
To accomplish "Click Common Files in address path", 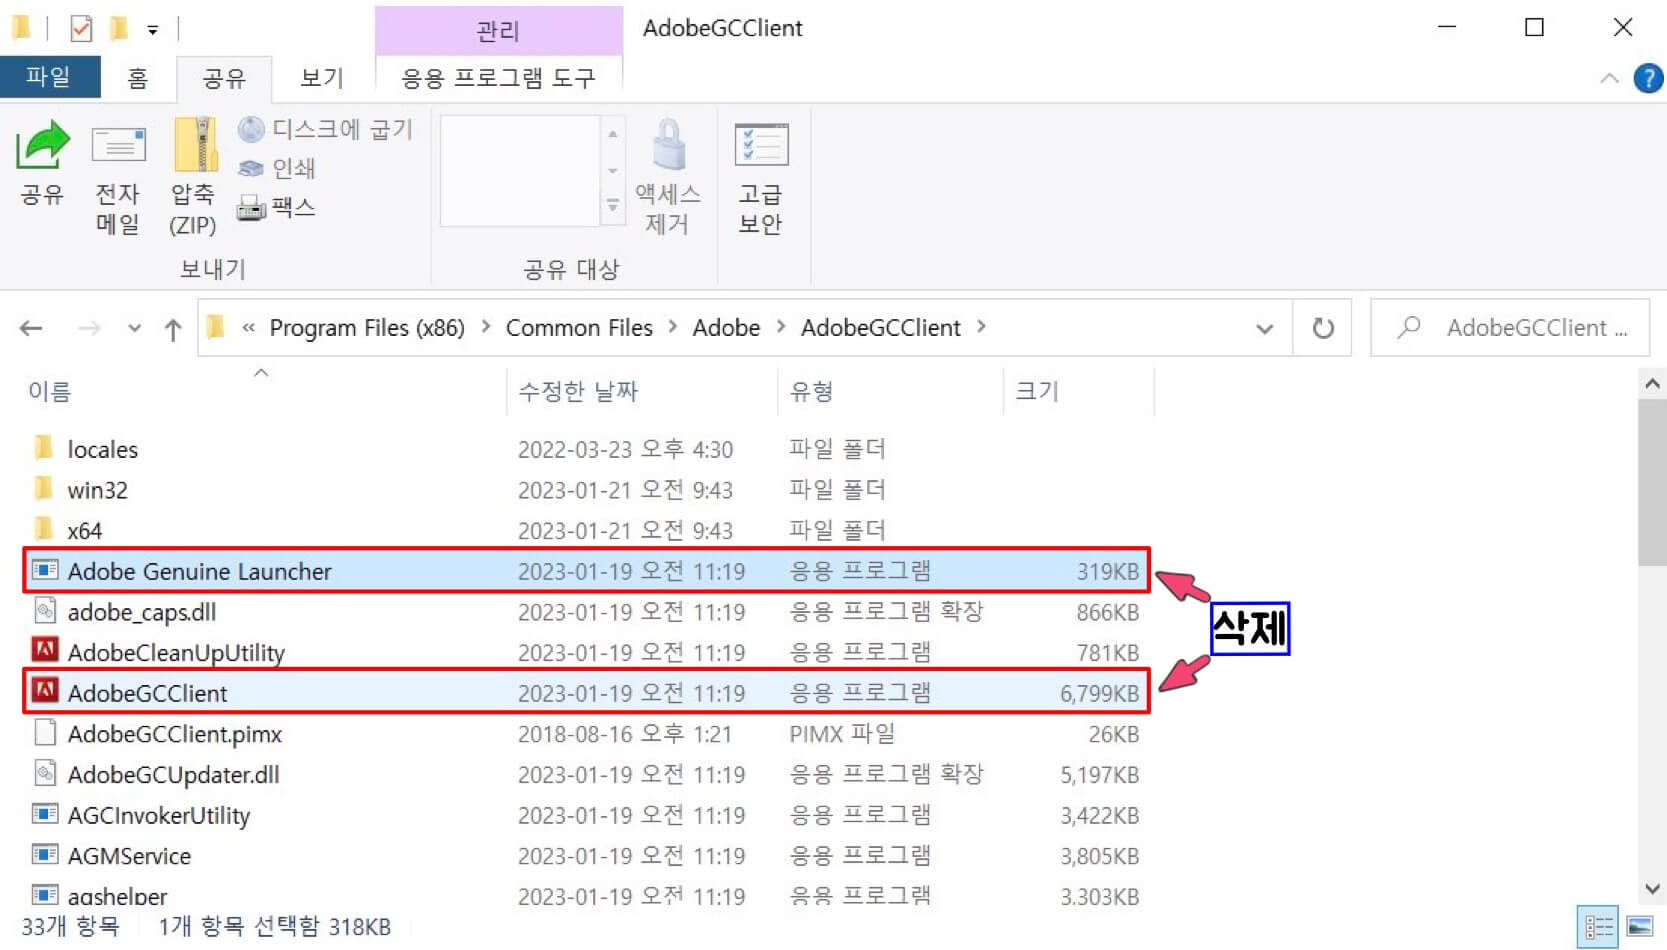I will click(x=579, y=328).
